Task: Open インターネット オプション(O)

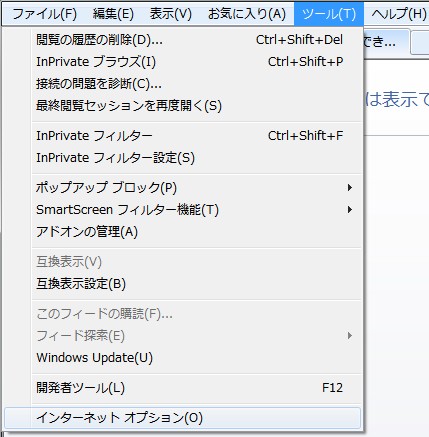Action: (x=183, y=418)
